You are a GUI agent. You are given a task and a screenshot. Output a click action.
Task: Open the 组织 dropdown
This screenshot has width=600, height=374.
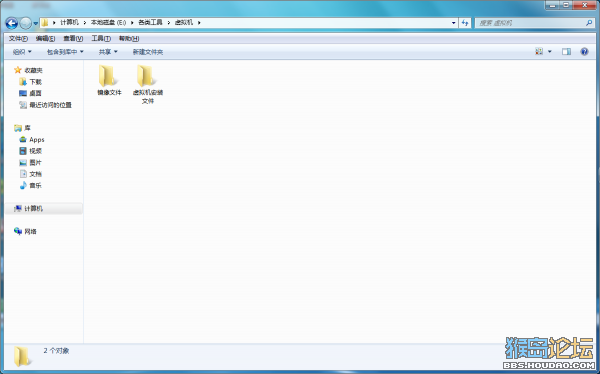point(22,52)
